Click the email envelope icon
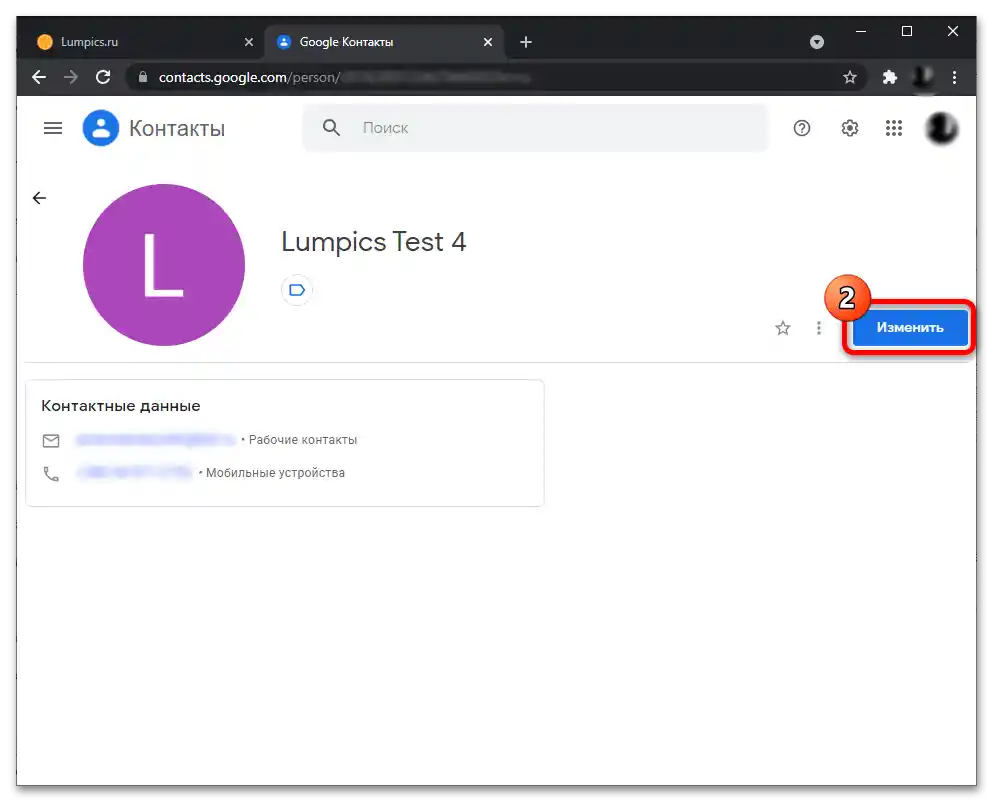993x802 pixels. [x=51, y=440]
